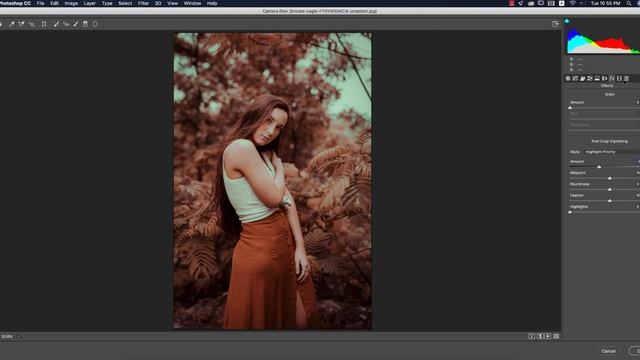The image size is (640, 360).
Task: Click the vignette Highlights slider handle
Action: [x=570, y=212]
